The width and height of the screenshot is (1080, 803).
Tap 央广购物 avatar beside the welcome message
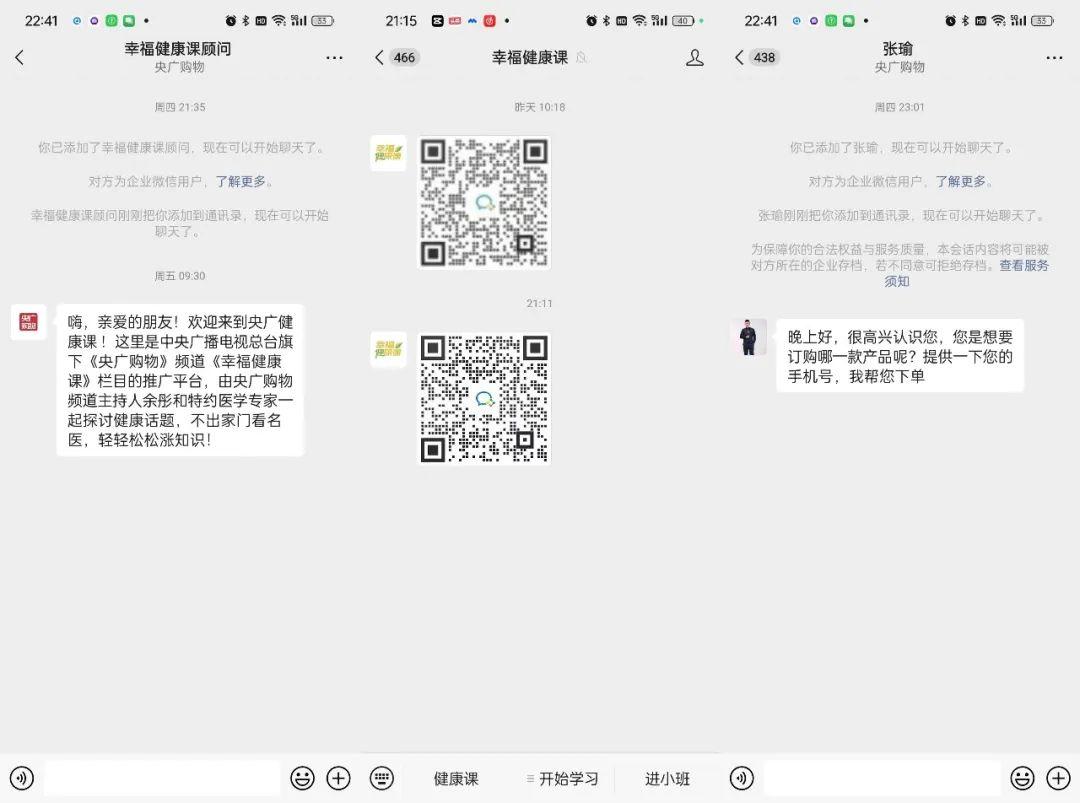[28, 322]
